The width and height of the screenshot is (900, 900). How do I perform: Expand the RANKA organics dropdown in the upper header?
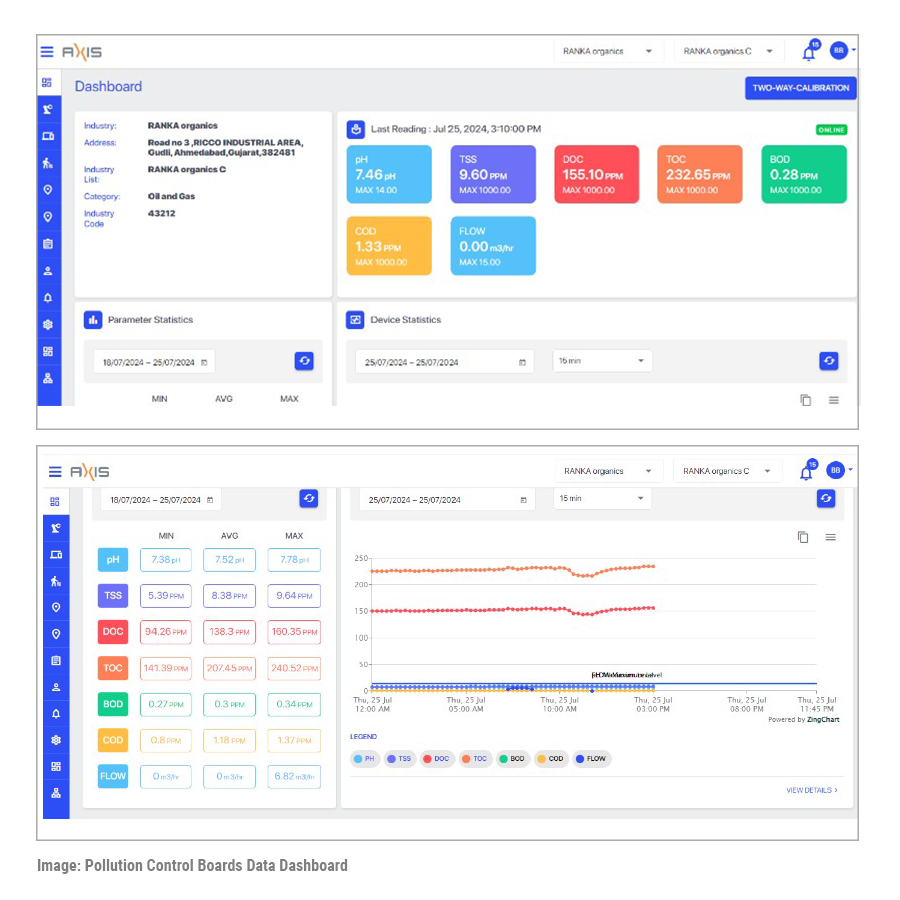click(608, 51)
